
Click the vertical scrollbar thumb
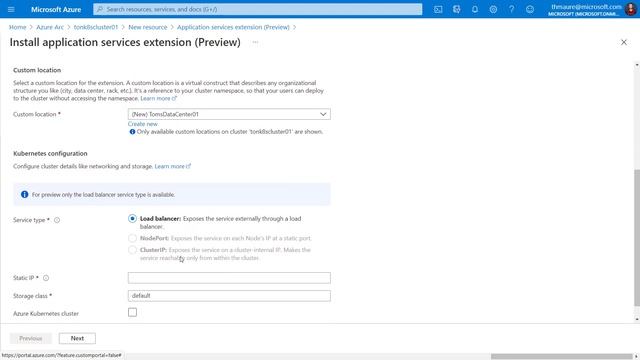637,238
